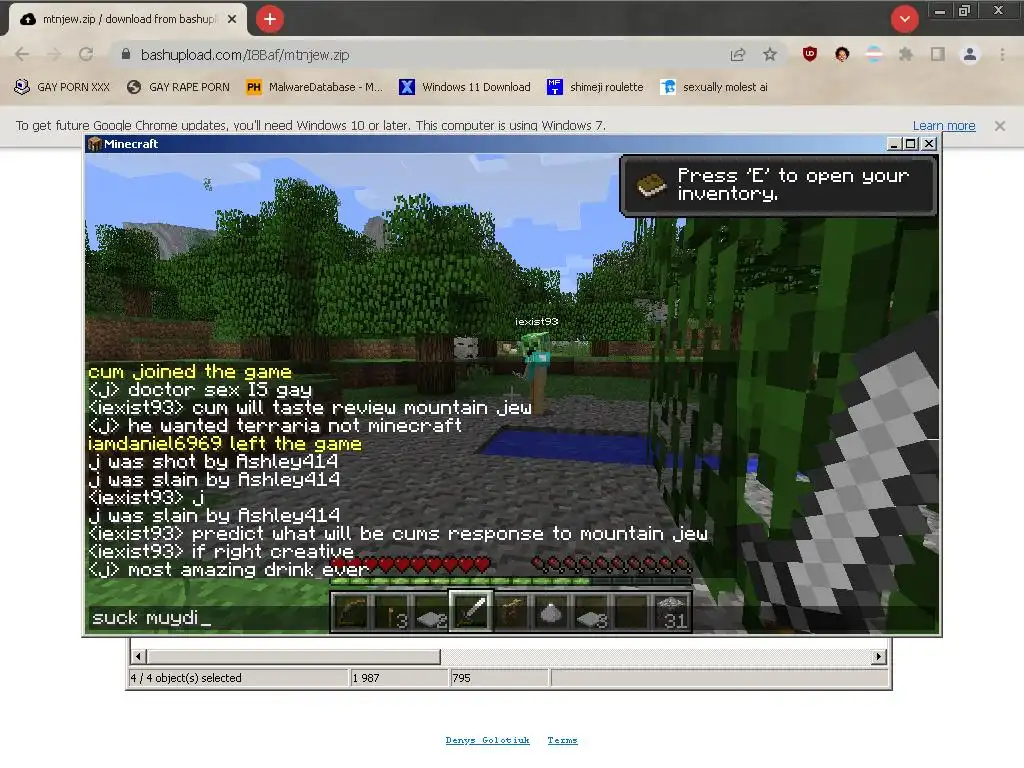Switch to the mtnjew.zip download tab
The width and height of the screenshot is (1024, 768).
pos(128,20)
